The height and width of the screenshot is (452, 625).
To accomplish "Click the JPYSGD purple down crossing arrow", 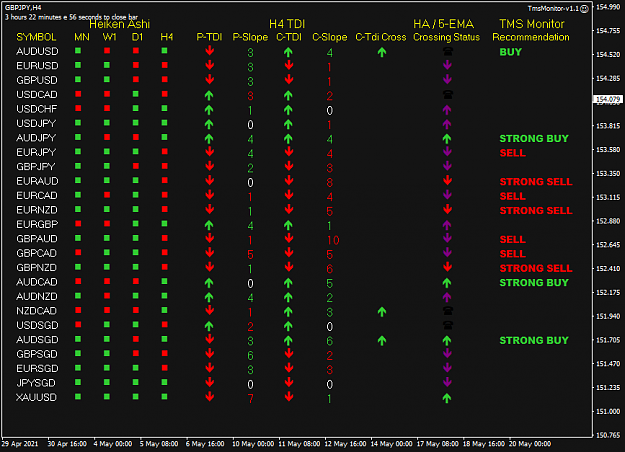I will point(447,383).
